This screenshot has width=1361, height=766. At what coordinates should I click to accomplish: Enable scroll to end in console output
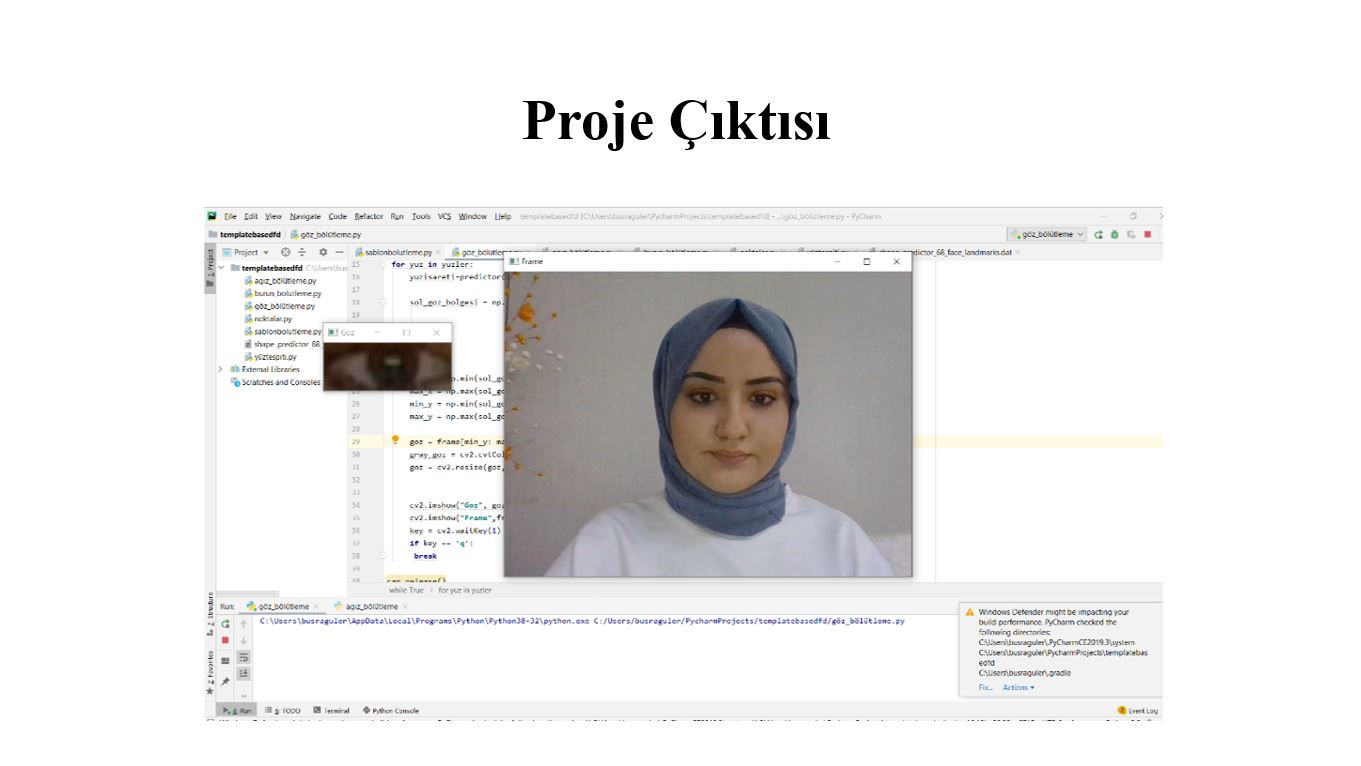(x=244, y=673)
